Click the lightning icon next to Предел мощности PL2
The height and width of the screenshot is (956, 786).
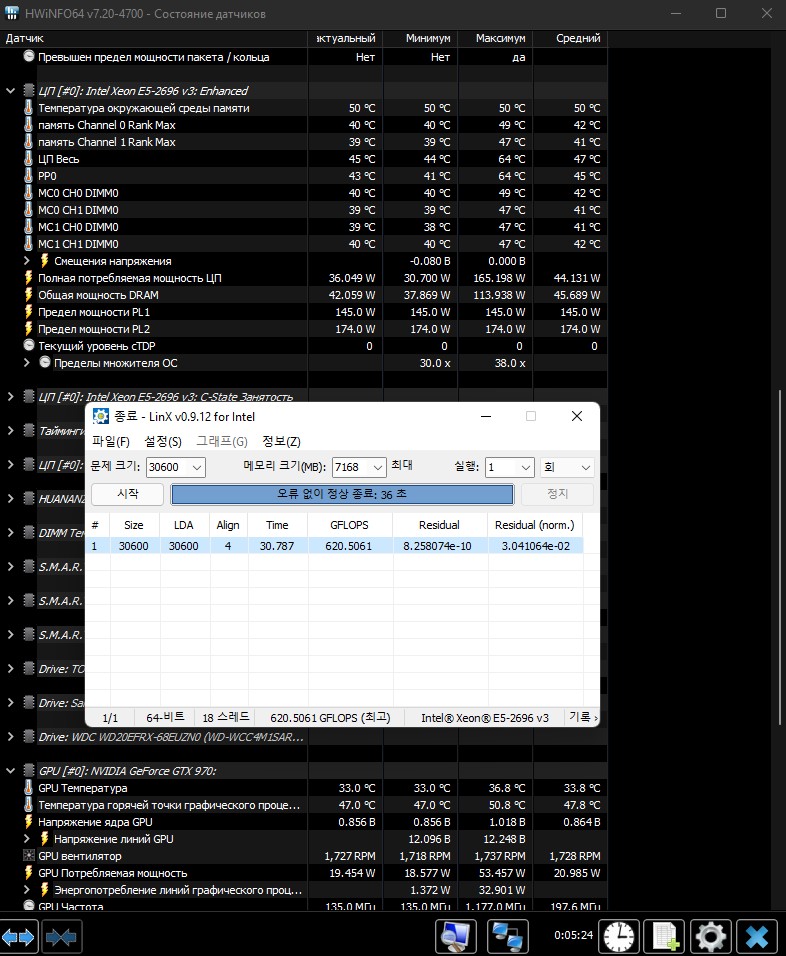click(x=28, y=329)
